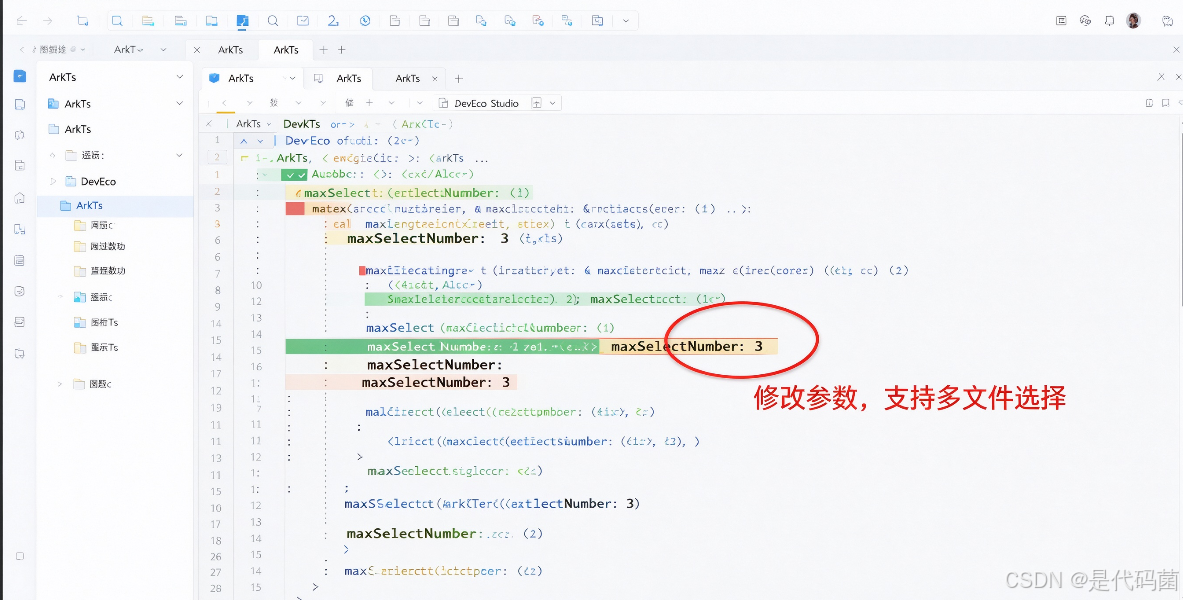Switch to the ArkTs tab with close button

pyautogui.click(x=408, y=78)
